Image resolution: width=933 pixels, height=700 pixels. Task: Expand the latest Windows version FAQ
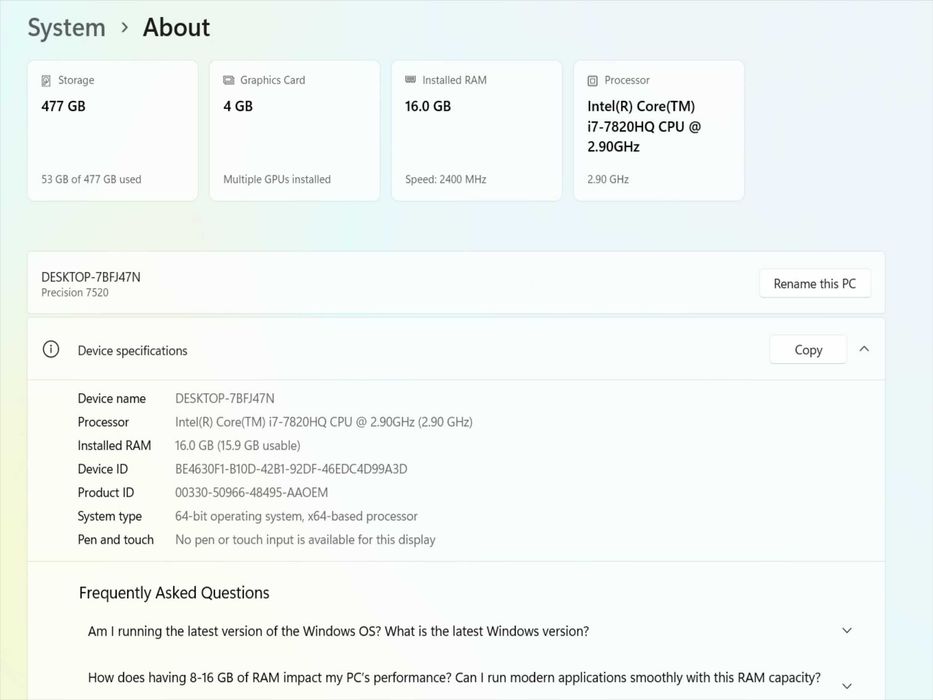point(847,630)
